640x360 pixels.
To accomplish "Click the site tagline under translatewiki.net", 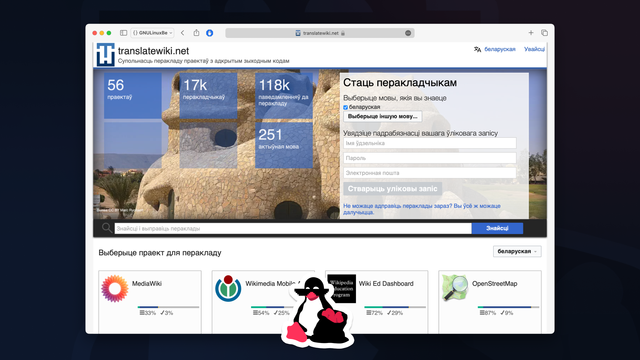I will click(203, 61).
